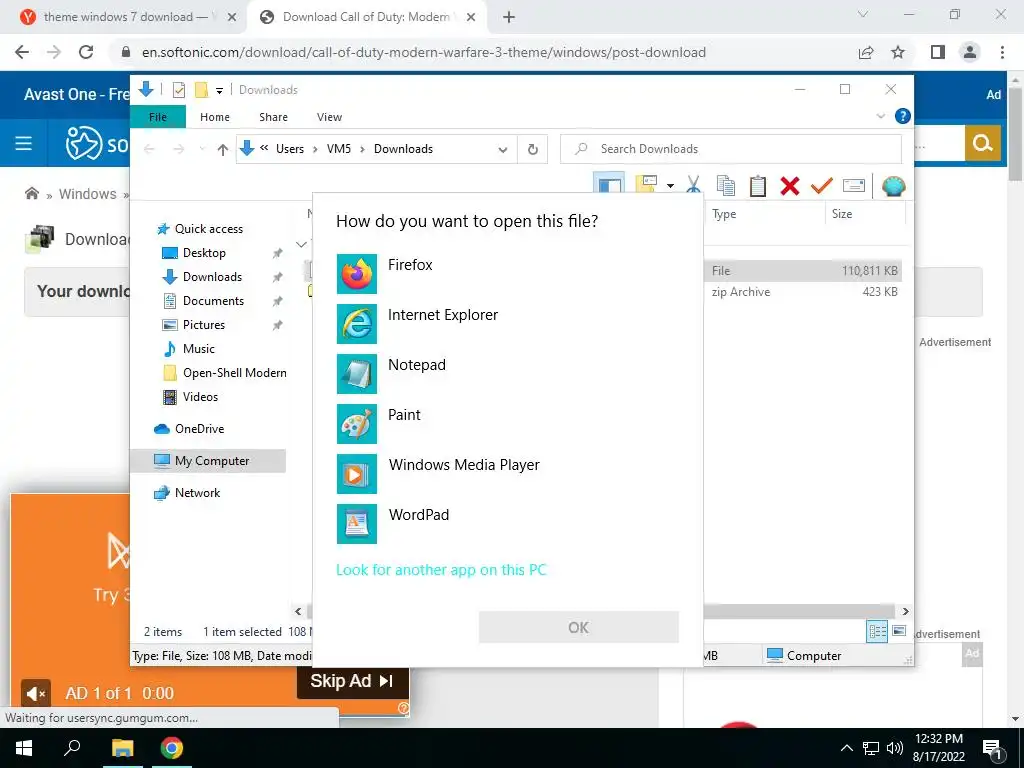This screenshot has width=1024, height=768.
Task: Switch to large icons view in status bar
Action: 899,631
